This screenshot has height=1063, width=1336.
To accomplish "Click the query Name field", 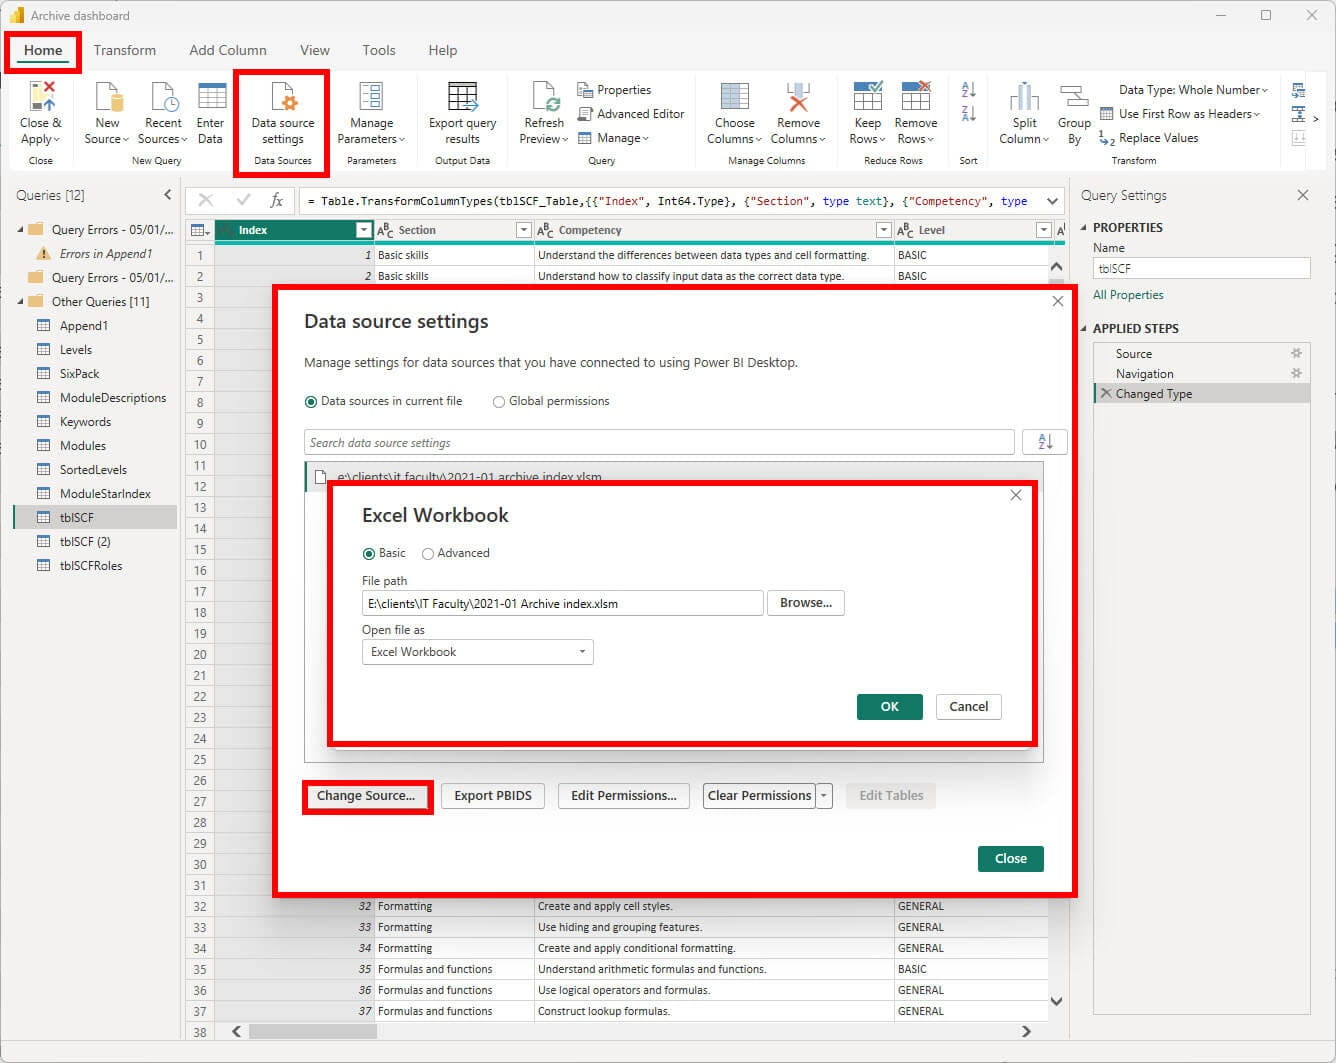I will tap(1202, 268).
